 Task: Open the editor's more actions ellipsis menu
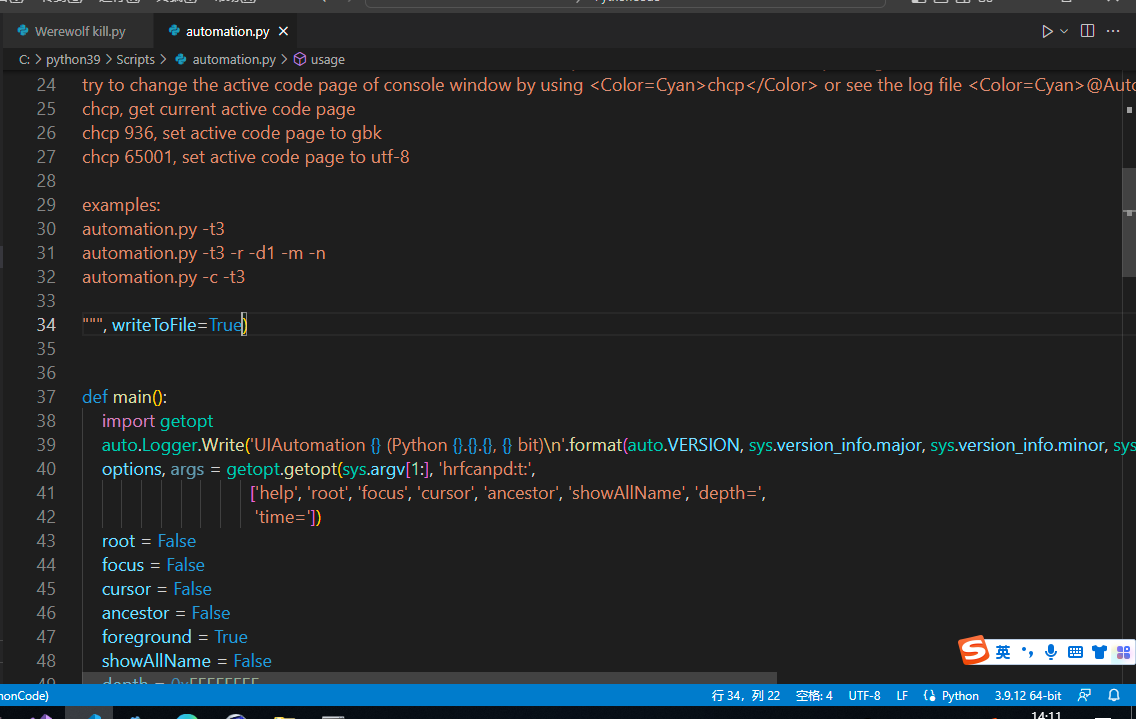coord(1115,32)
